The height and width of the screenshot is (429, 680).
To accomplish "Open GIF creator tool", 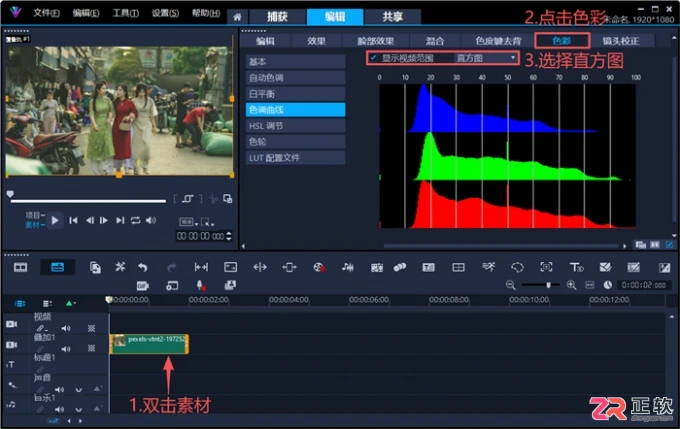I will coord(143,285).
